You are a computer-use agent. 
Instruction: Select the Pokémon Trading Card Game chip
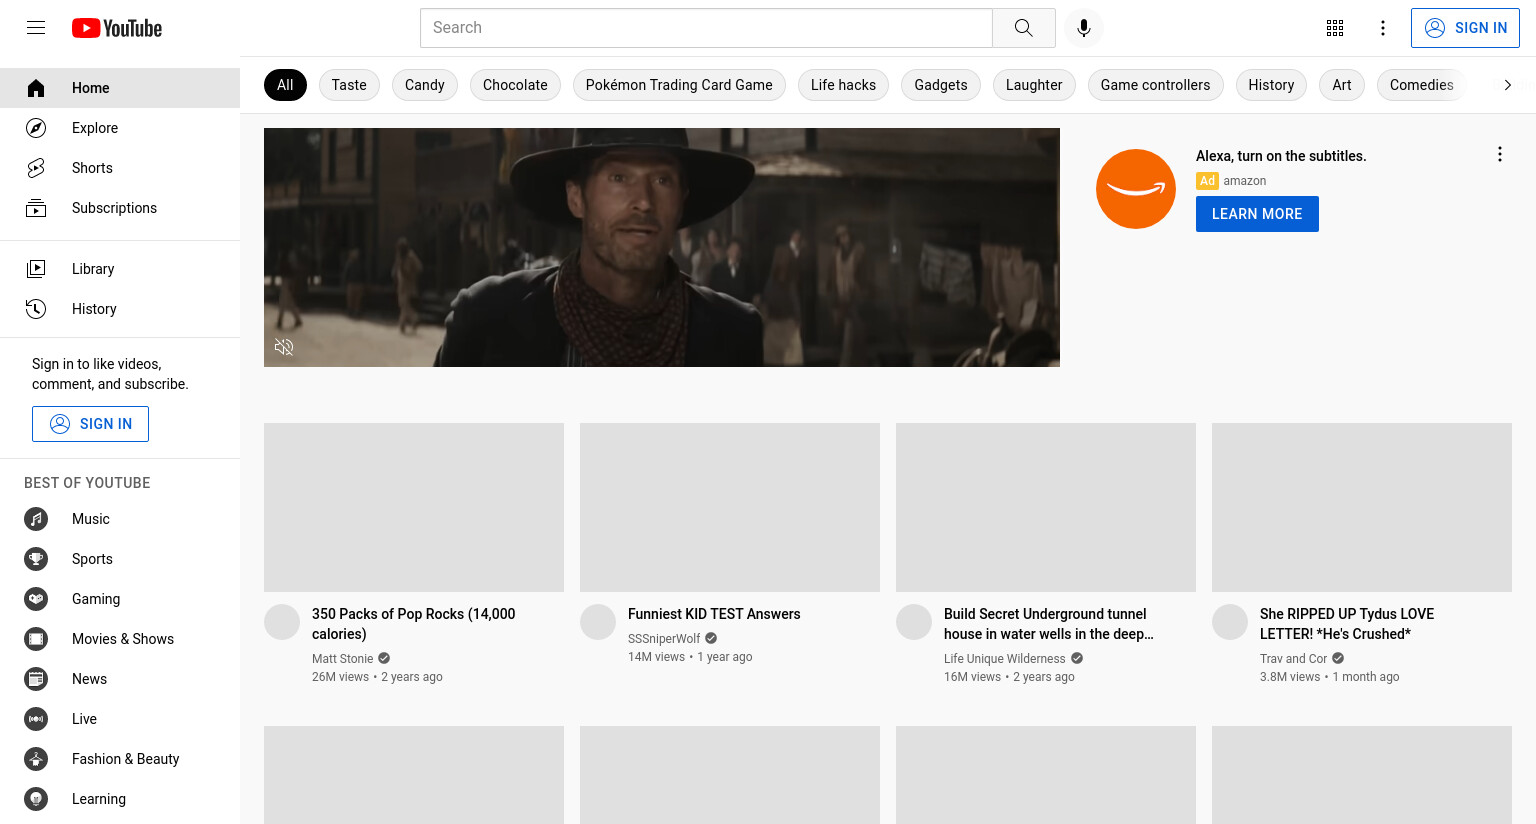679,85
